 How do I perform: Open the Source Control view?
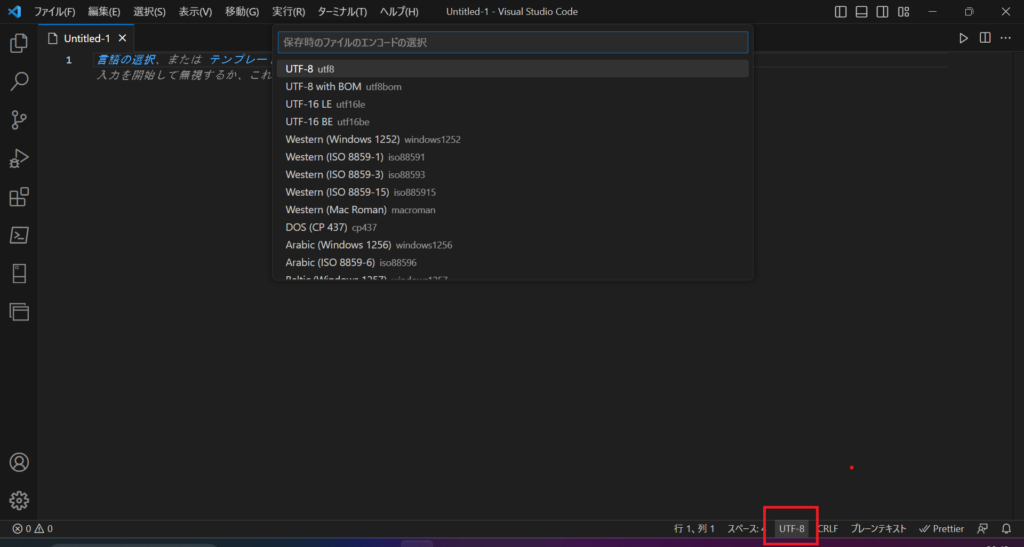[x=19, y=120]
